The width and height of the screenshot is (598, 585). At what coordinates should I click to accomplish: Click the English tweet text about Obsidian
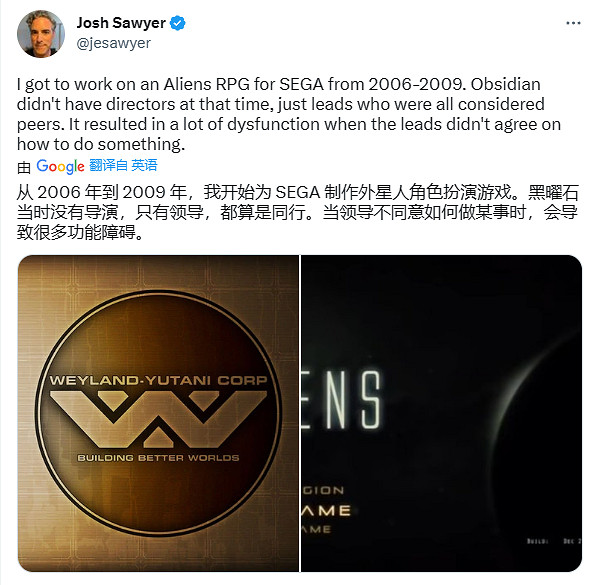pyautogui.click(x=289, y=114)
